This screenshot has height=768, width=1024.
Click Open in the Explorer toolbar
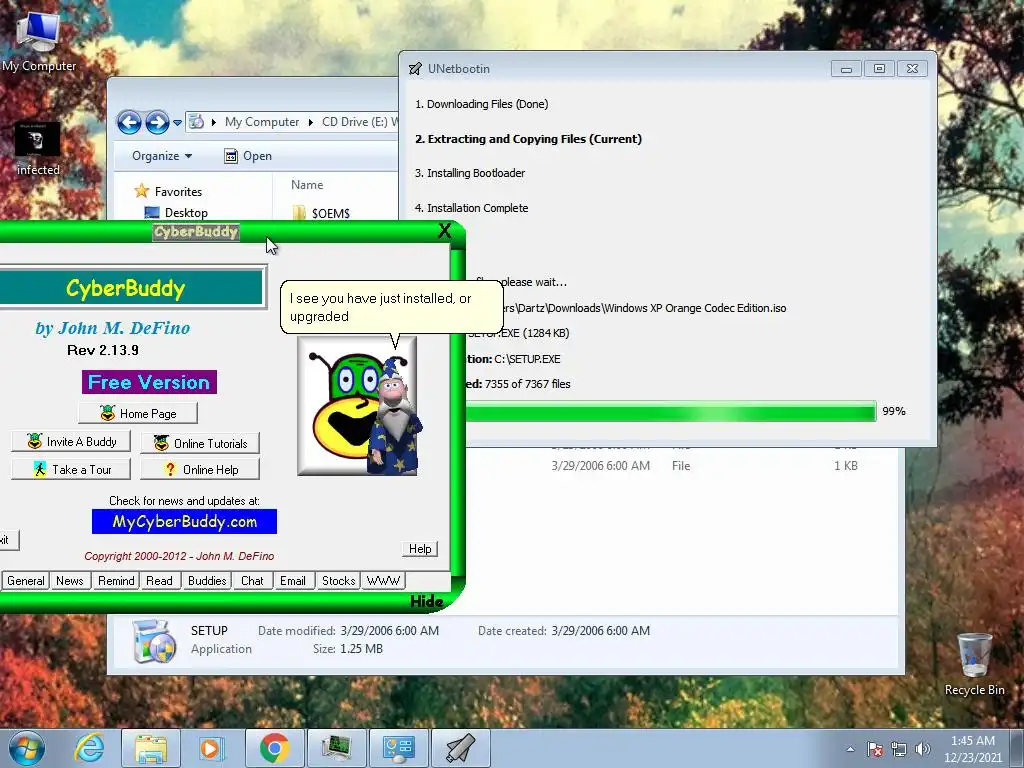click(248, 155)
